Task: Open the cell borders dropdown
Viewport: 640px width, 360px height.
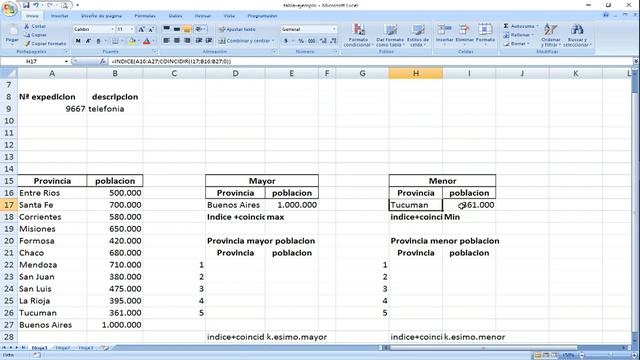Action: click(122, 41)
